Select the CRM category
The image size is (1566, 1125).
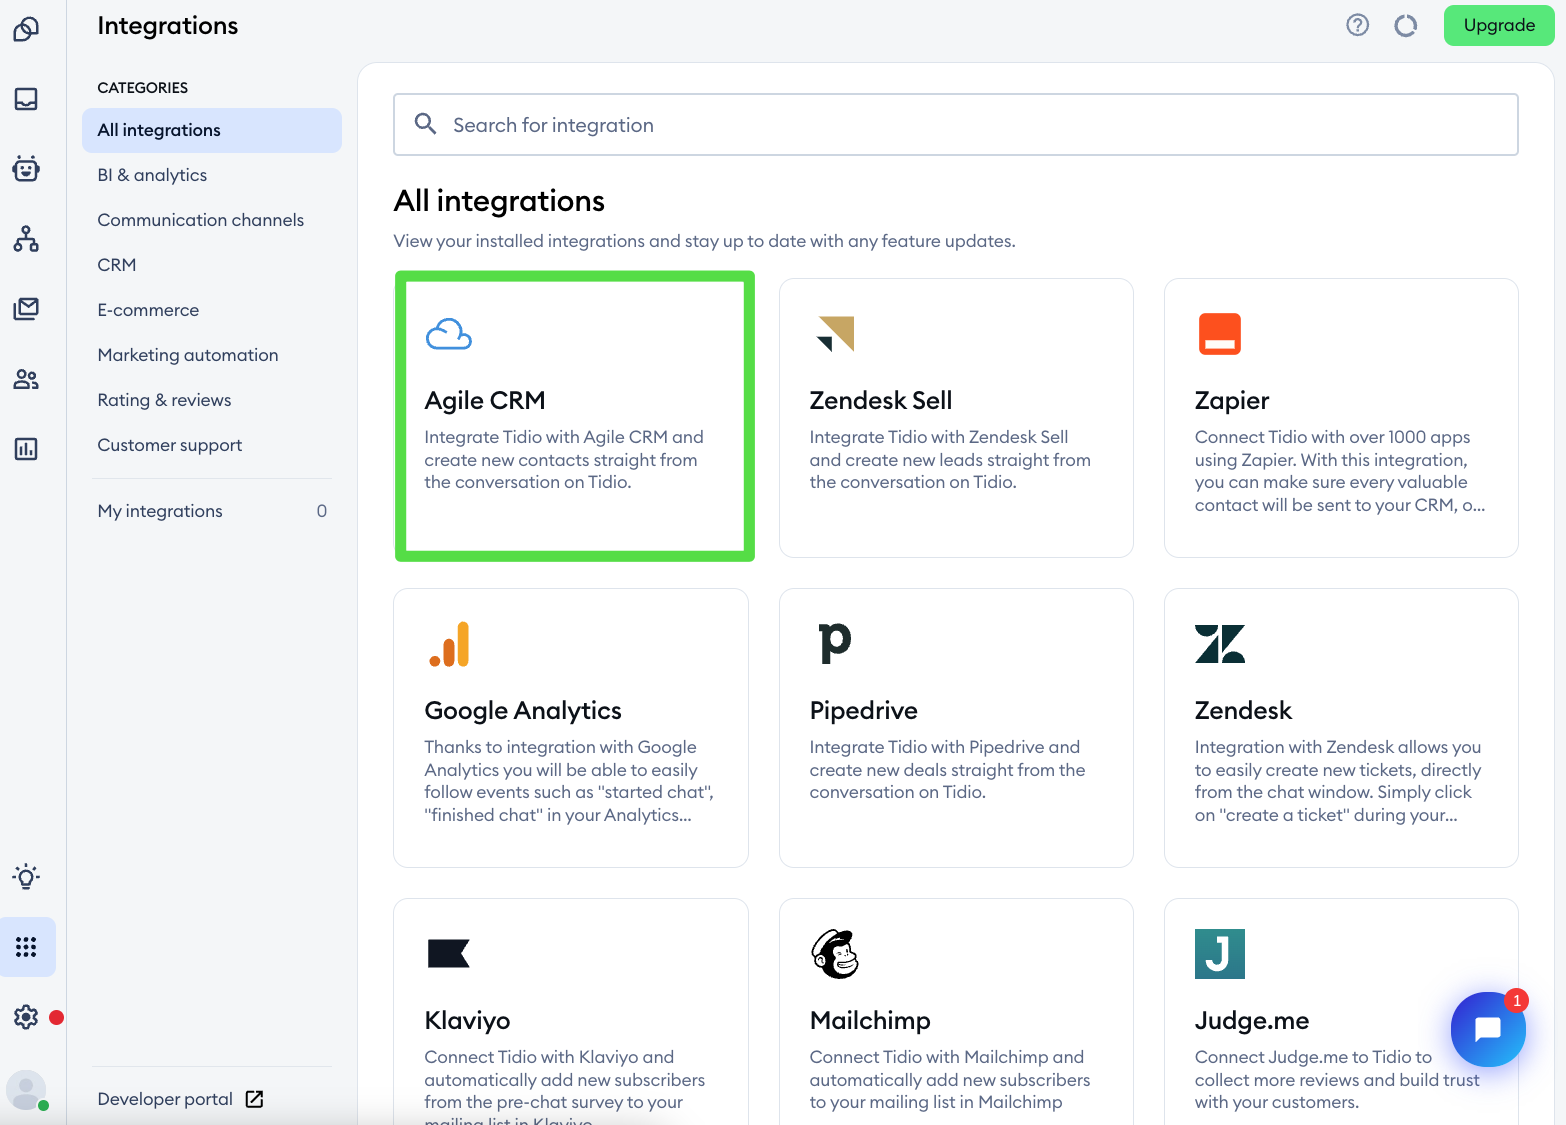pos(116,265)
